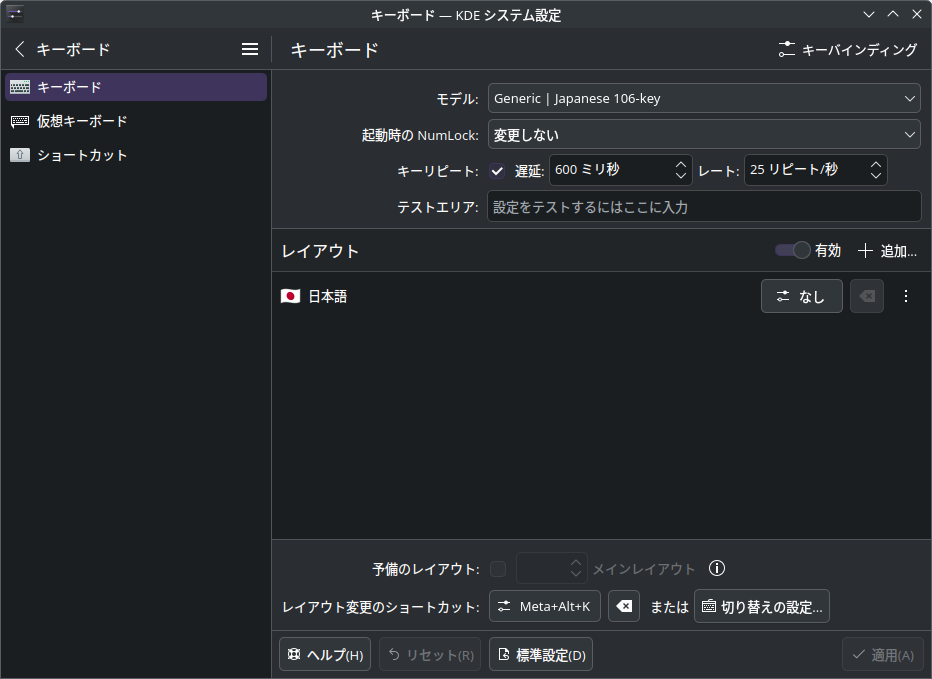Open 切り替えの設定 dialog
This screenshot has height=679, width=932.
click(x=761, y=605)
